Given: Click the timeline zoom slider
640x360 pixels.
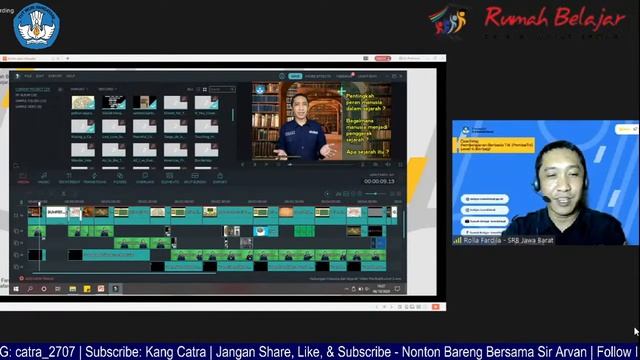Looking at the screenshot, I should [x=376, y=193].
